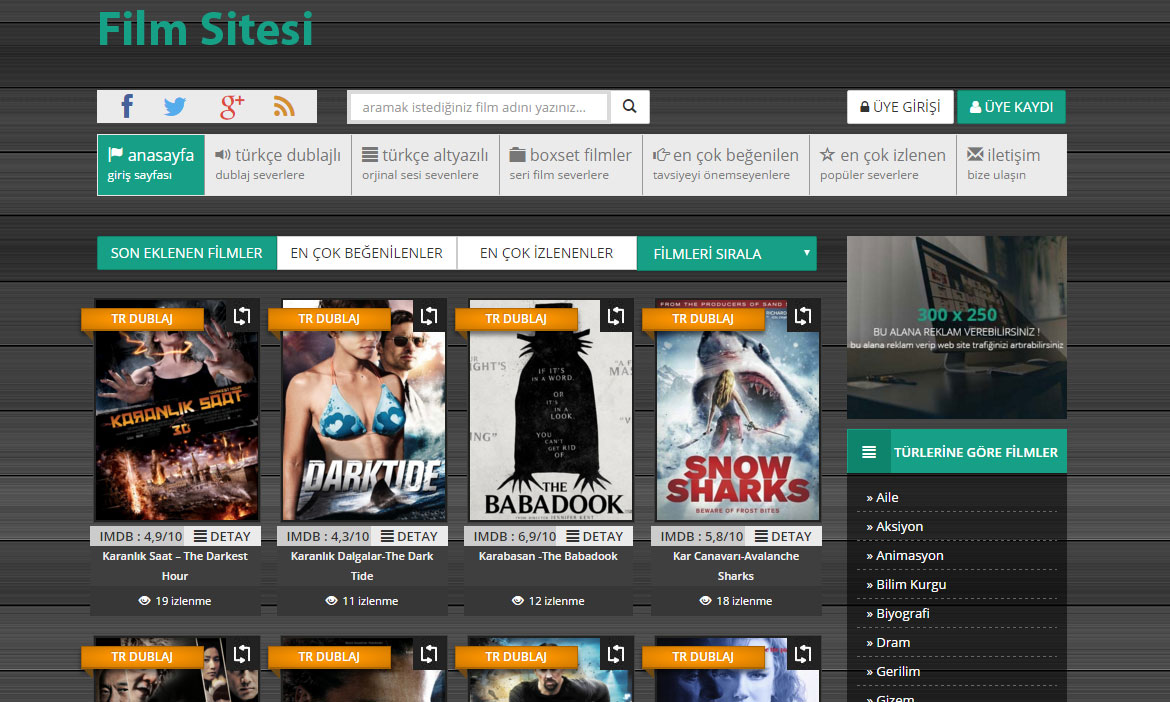Open the Karabasan -The Babadook title link
This screenshot has width=1170, height=702.
click(548, 557)
